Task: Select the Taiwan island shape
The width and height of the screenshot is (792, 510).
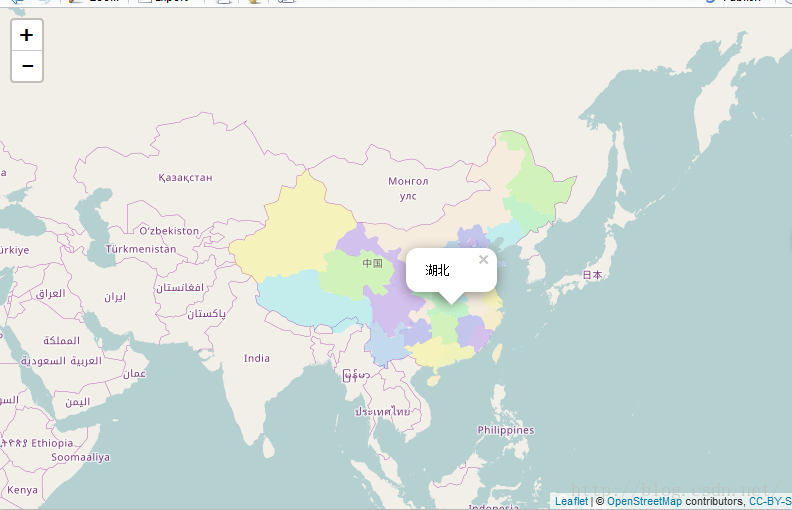Action: click(498, 353)
